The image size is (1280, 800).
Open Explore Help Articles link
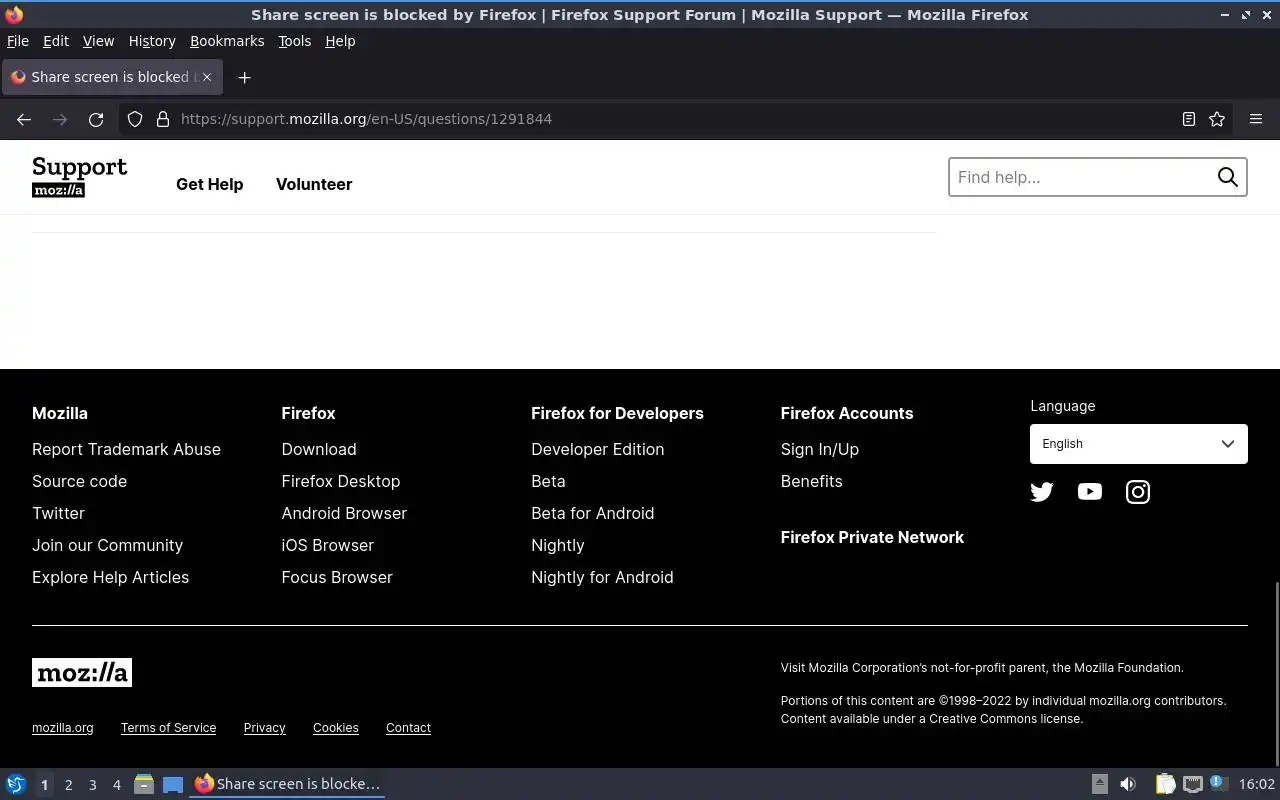[x=110, y=577]
